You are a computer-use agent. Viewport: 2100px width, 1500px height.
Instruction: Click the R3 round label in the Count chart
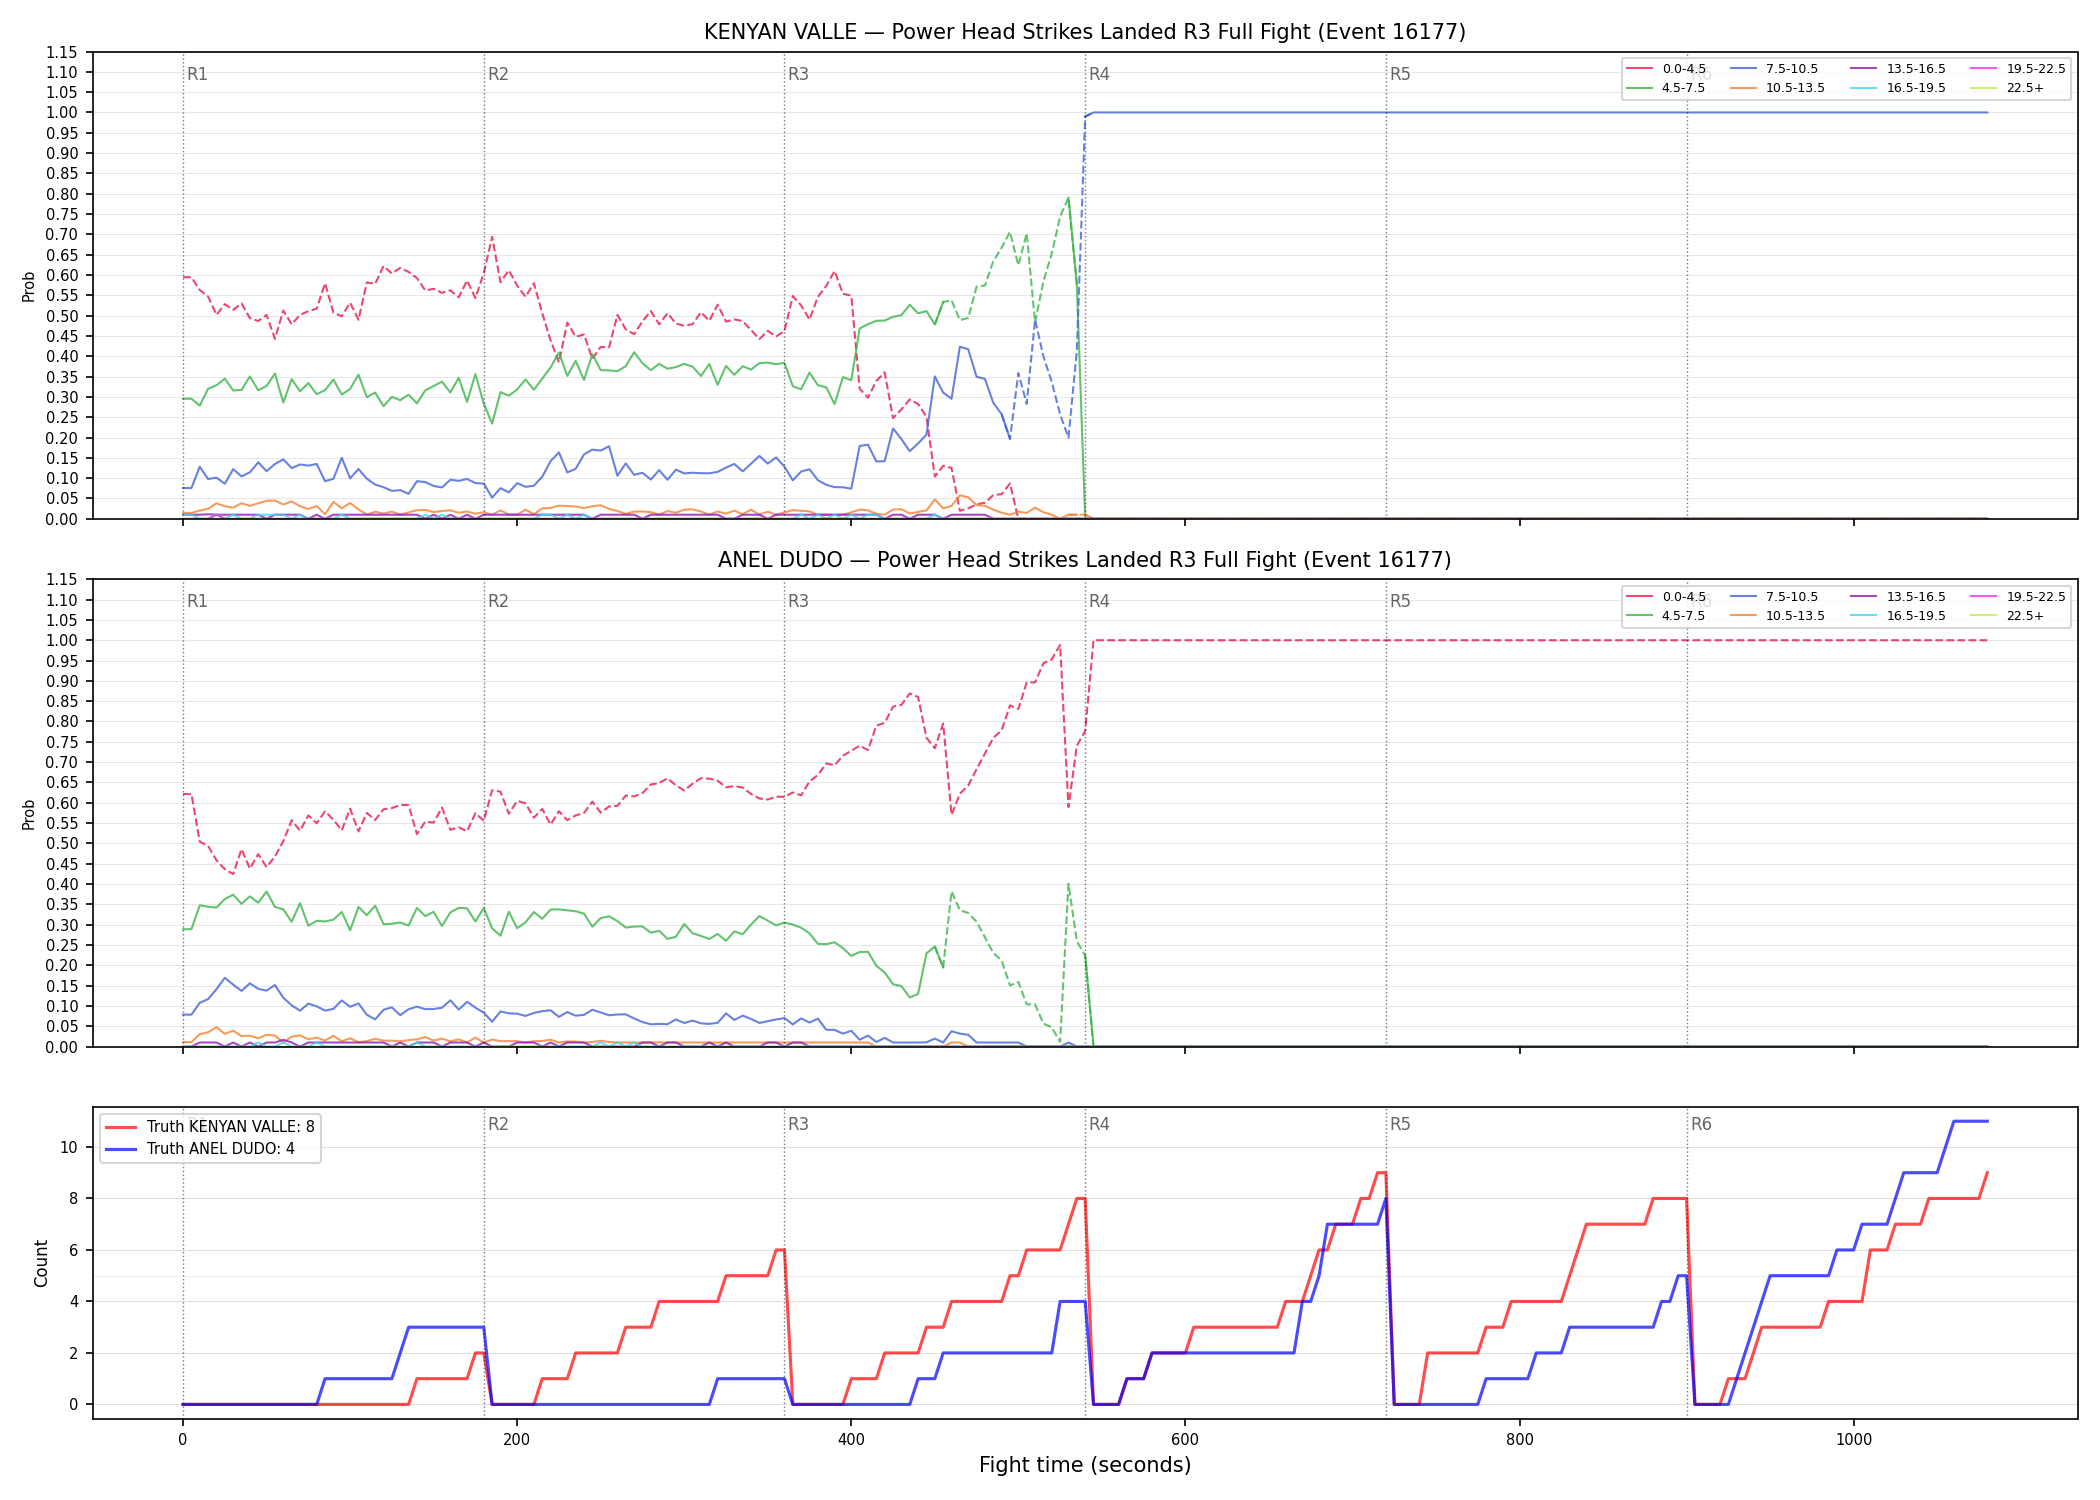pyautogui.click(x=798, y=1124)
